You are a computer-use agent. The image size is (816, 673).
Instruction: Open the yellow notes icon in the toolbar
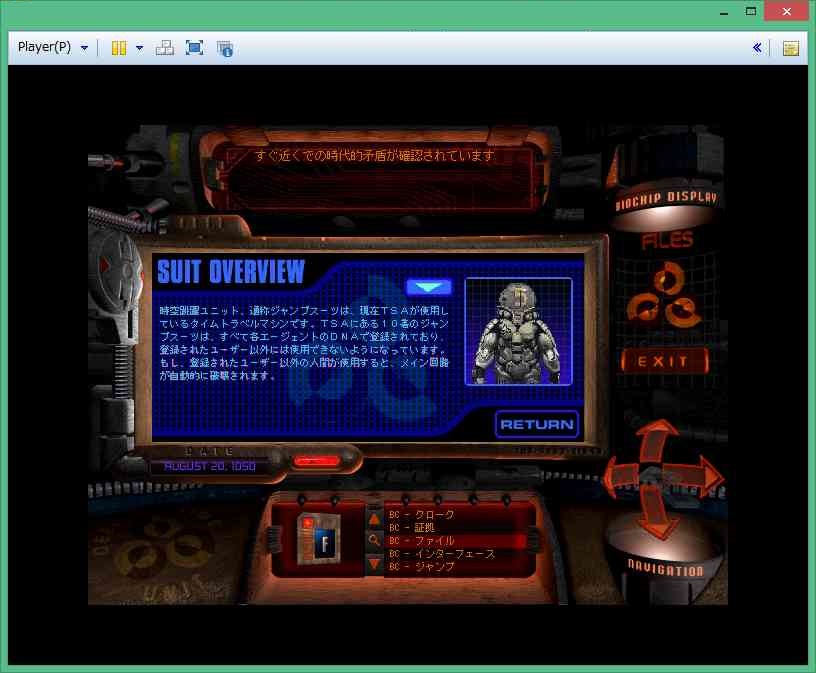click(790, 48)
